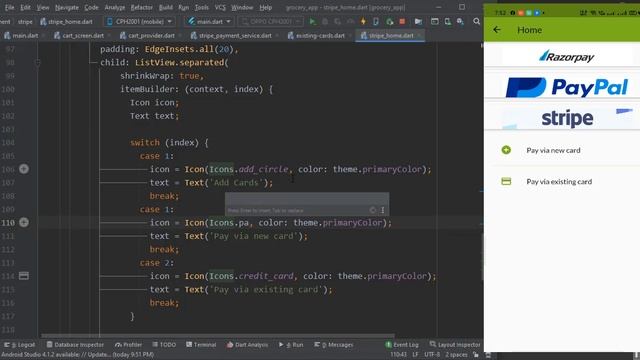
Task: Click the Debug bug icon in toolbar
Action: [325, 21]
